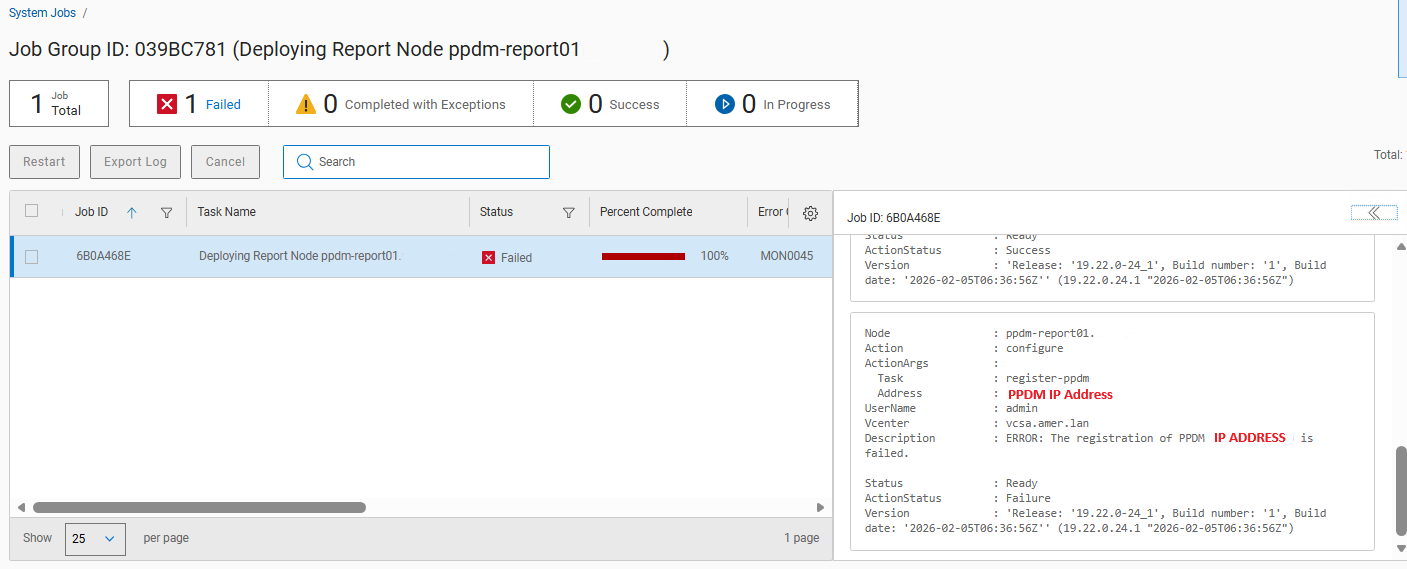Click the In Progress label
This screenshot has width=1407, height=569.
coord(797,104)
